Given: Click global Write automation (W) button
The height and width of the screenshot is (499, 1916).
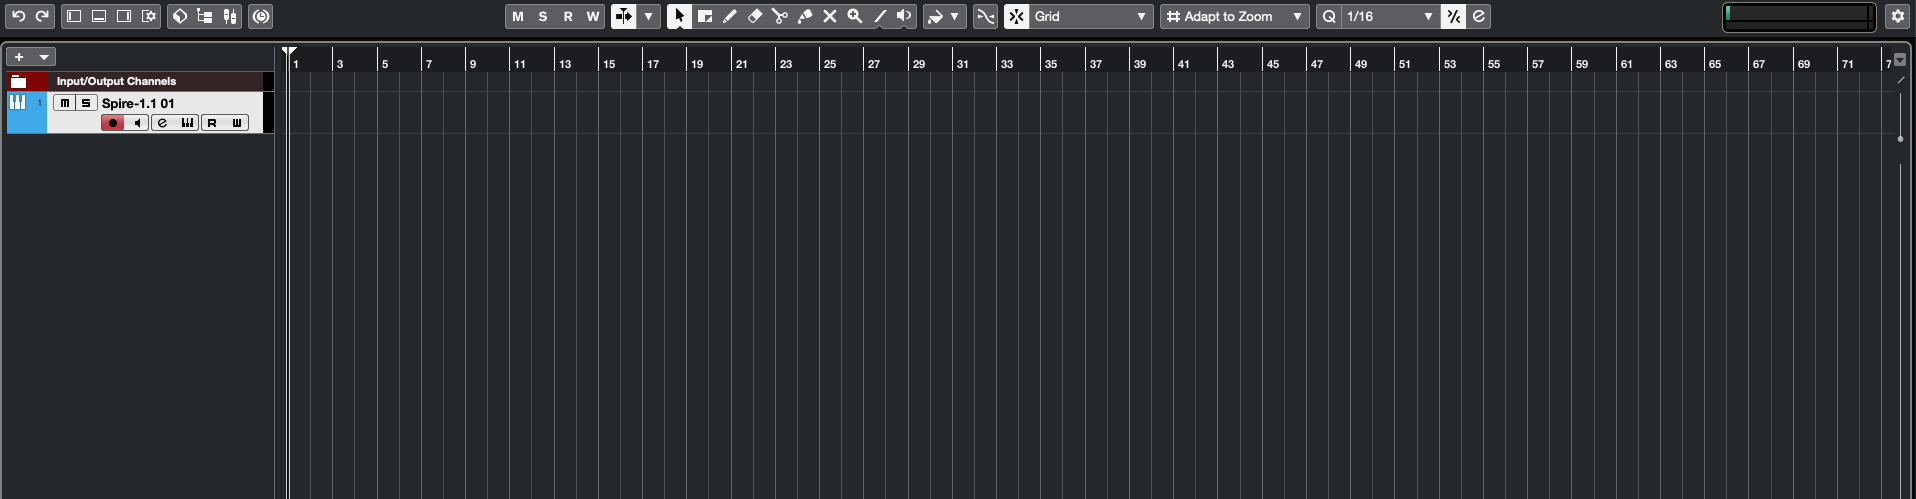Looking at the screenshot, I should pyautogui.click(x=593, y=16).
